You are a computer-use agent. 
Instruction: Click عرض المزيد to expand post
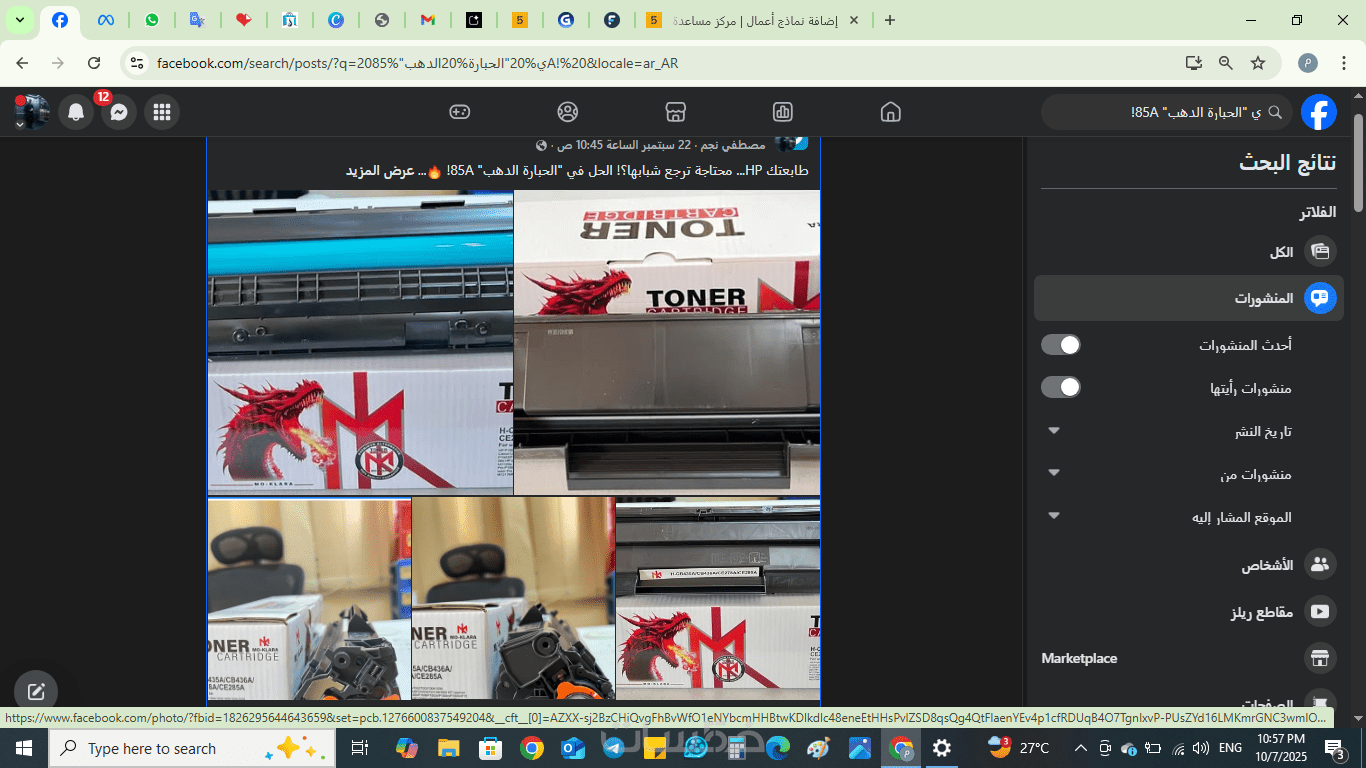pos(380,171)
